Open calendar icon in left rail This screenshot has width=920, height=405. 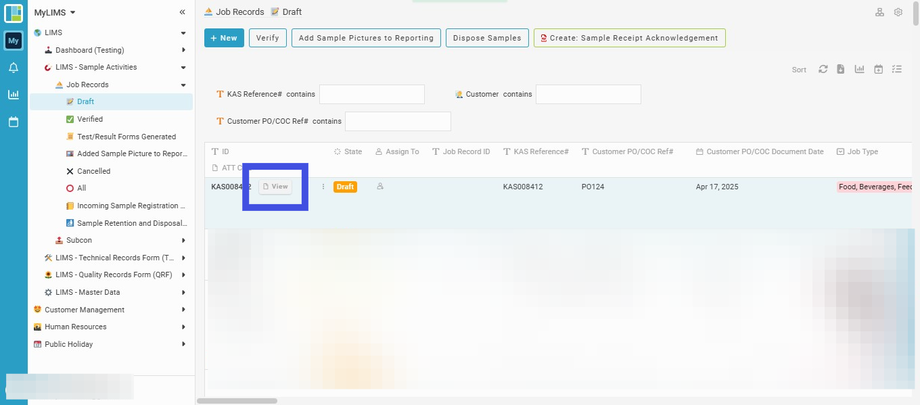click(x=13, y=122)
